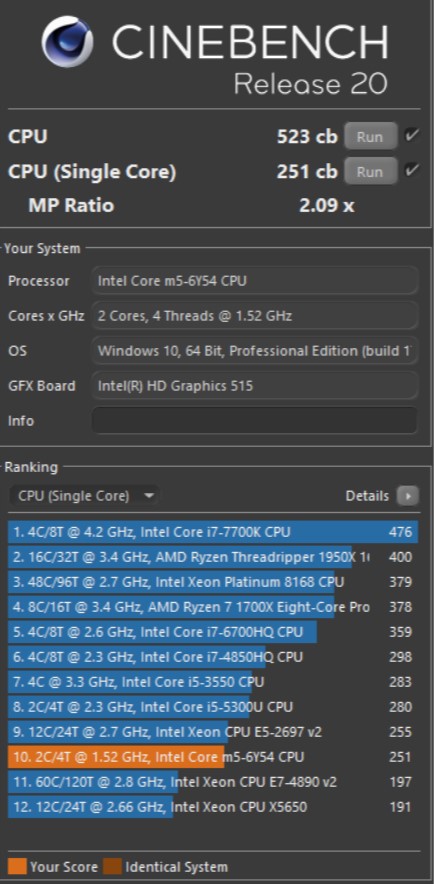Select the orange m5-6Y54 ranking row
Screen dimensions: 434x884
point(213,757)
